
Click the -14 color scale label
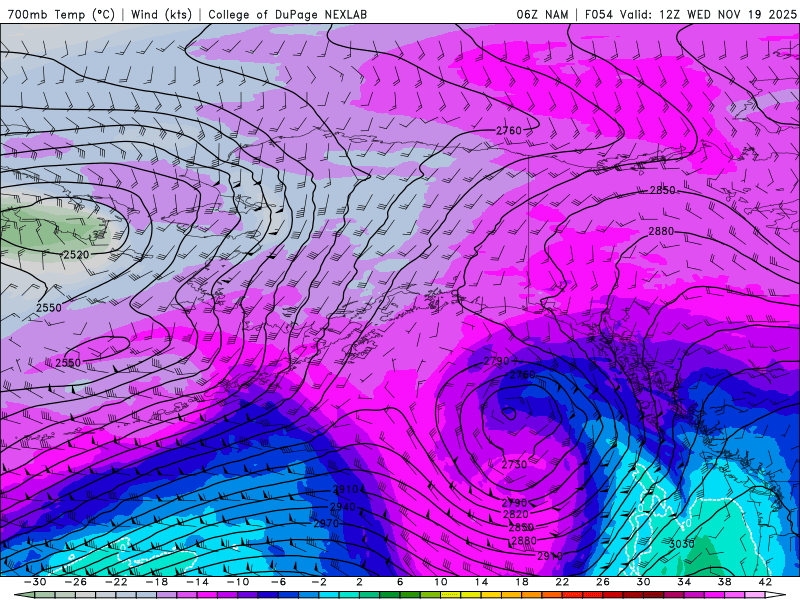(197, 582)
